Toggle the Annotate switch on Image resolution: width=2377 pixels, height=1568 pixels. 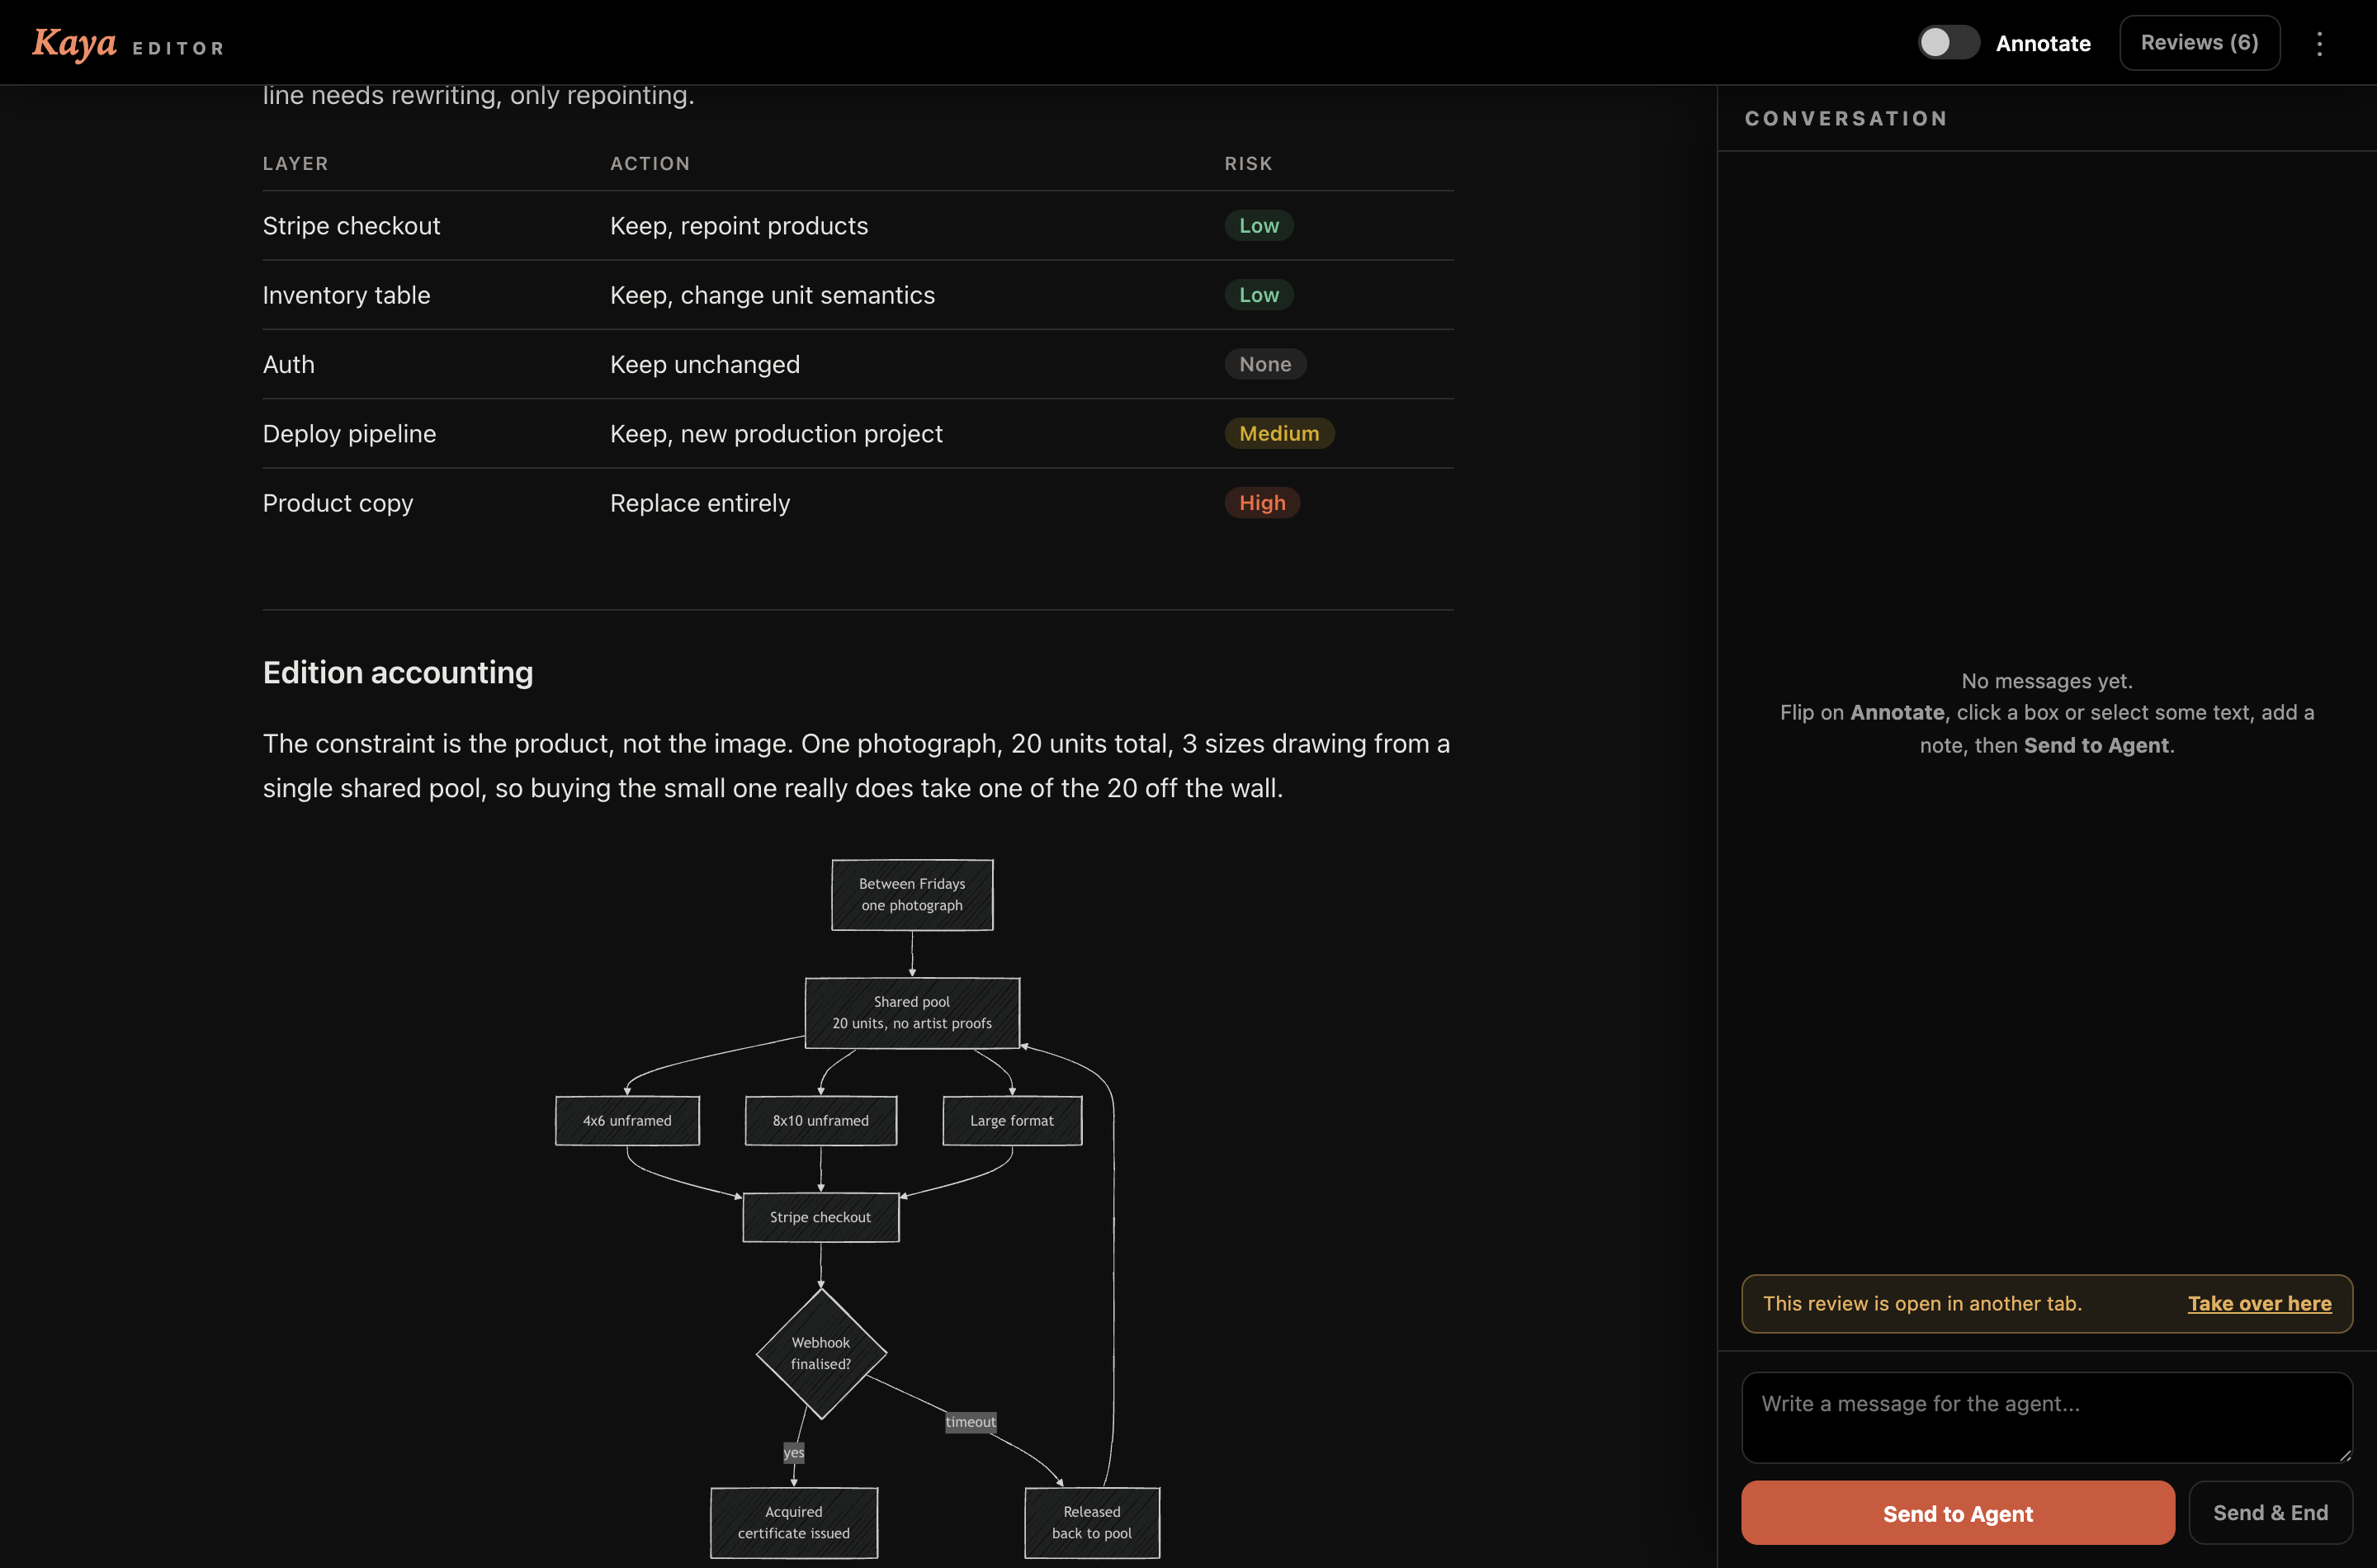coord(1948,43)
